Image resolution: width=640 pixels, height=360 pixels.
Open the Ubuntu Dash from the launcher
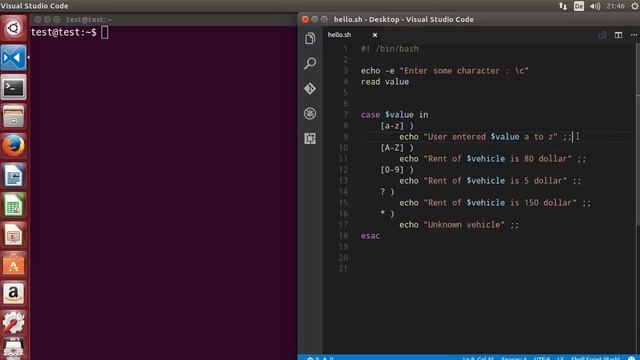pos(13,28)
